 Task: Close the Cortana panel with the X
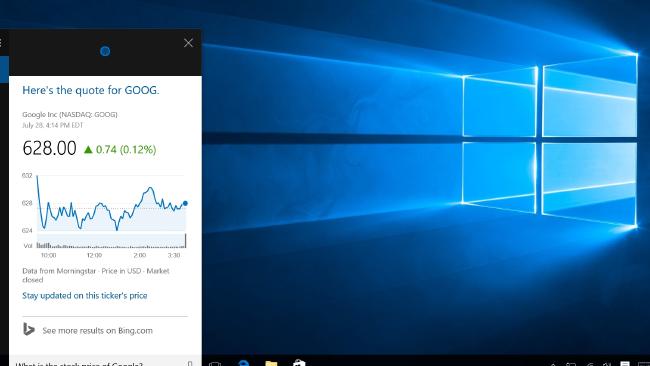(x=188, y=43)
